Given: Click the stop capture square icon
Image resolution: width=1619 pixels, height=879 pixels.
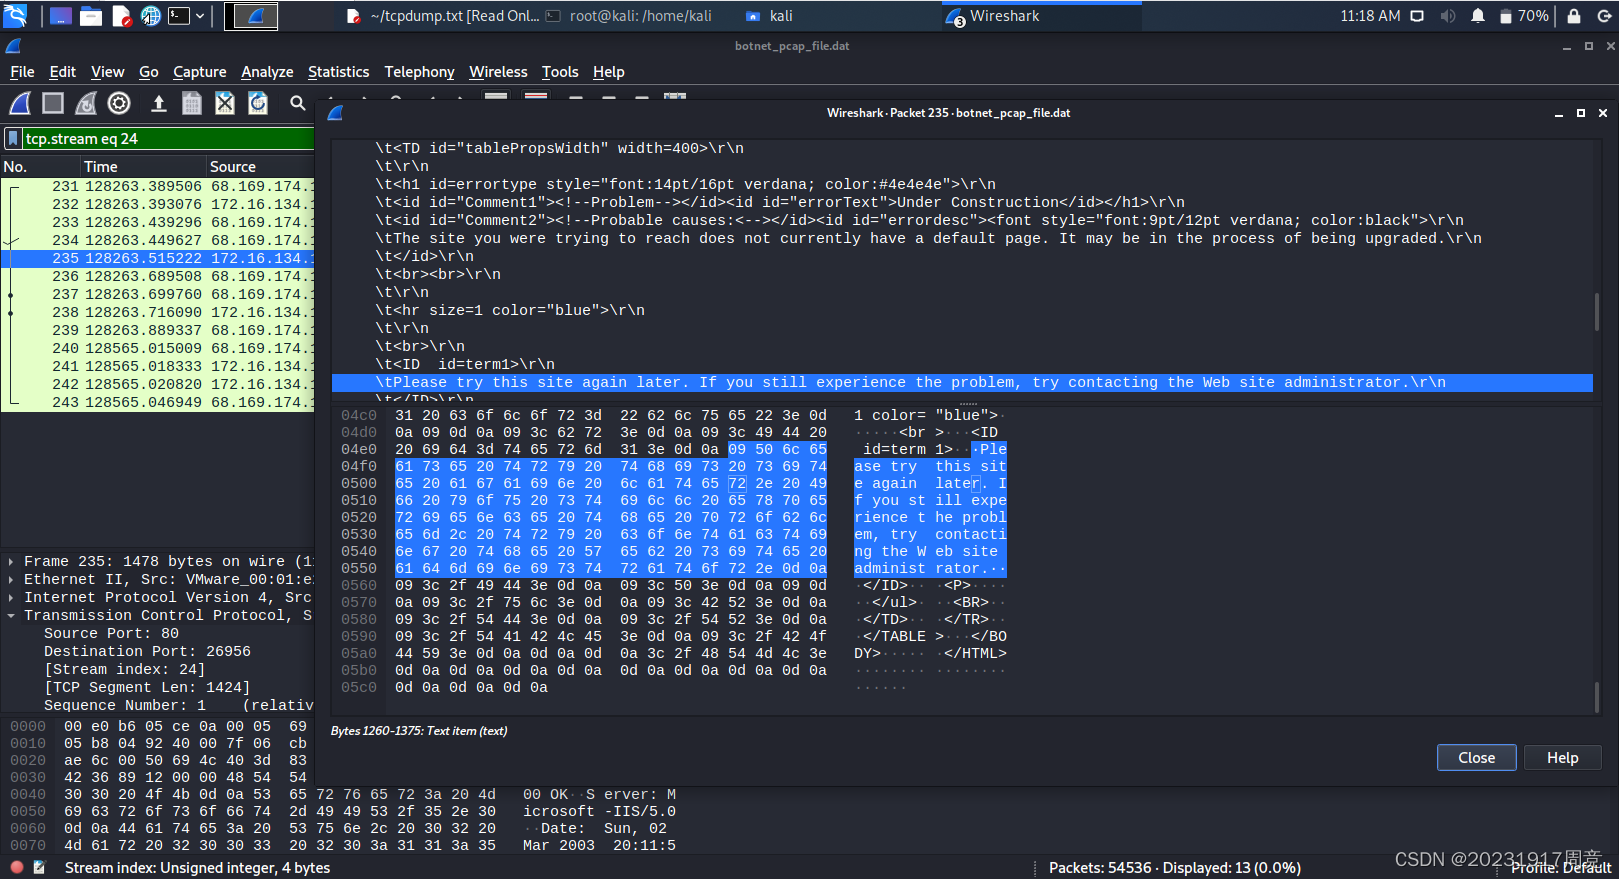Looking at the screenshot, I should tap(53, 103).
